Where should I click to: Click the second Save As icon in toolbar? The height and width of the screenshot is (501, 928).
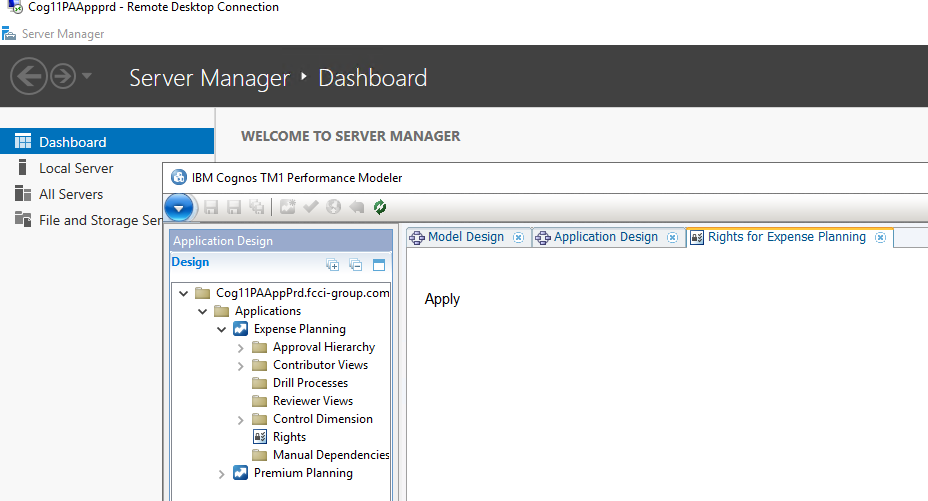(234, 207)
